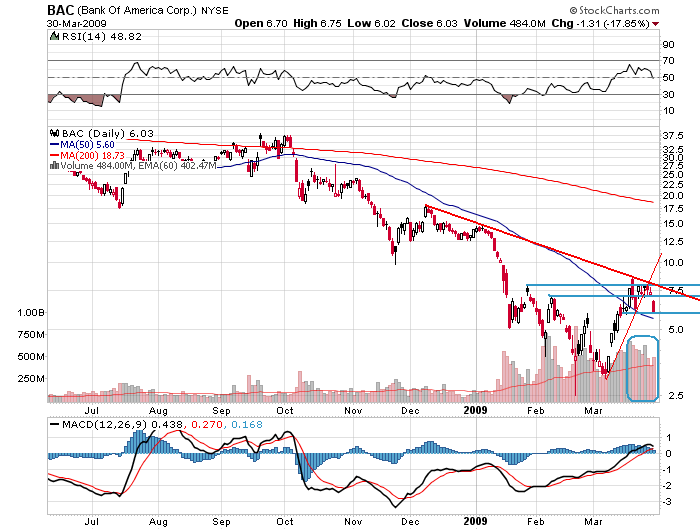700x530 pixels.
Task: Click the 750M volume axis label
Action: [x=31, y=335]
